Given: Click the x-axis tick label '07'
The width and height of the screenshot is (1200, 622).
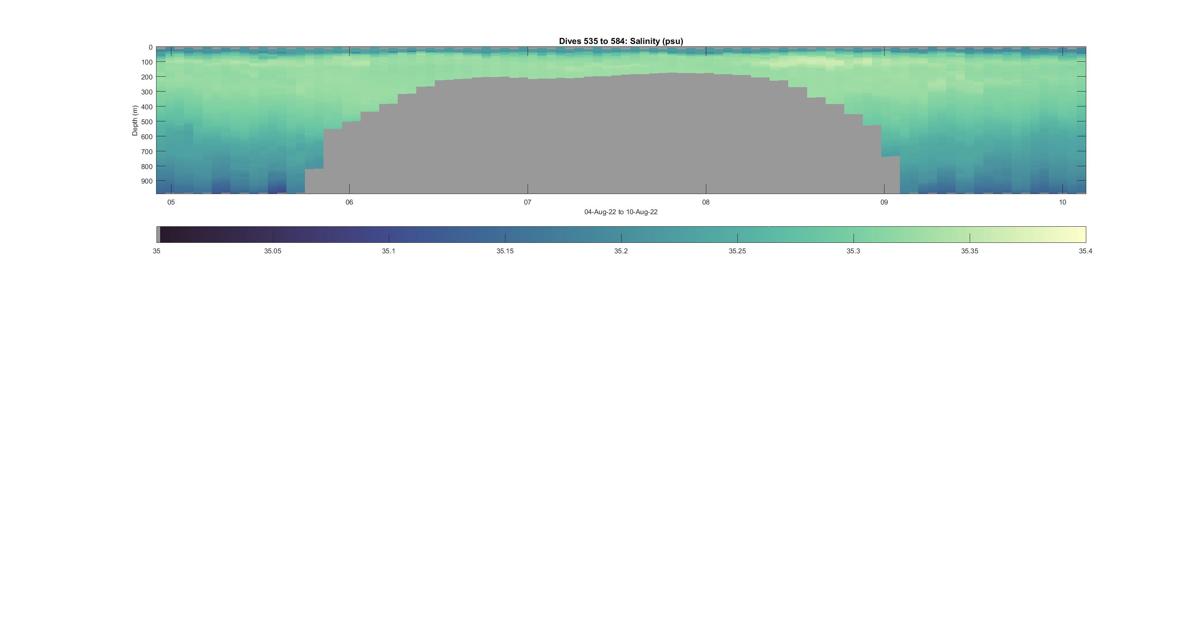Looking at the screenshot, I should click(x=528, y=202).
